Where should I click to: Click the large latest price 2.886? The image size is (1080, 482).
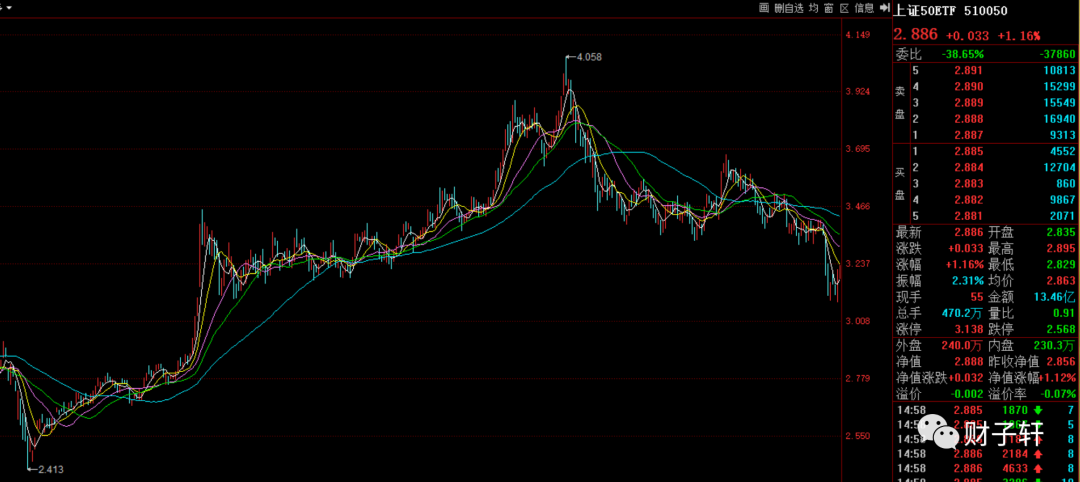click(915, 33)
